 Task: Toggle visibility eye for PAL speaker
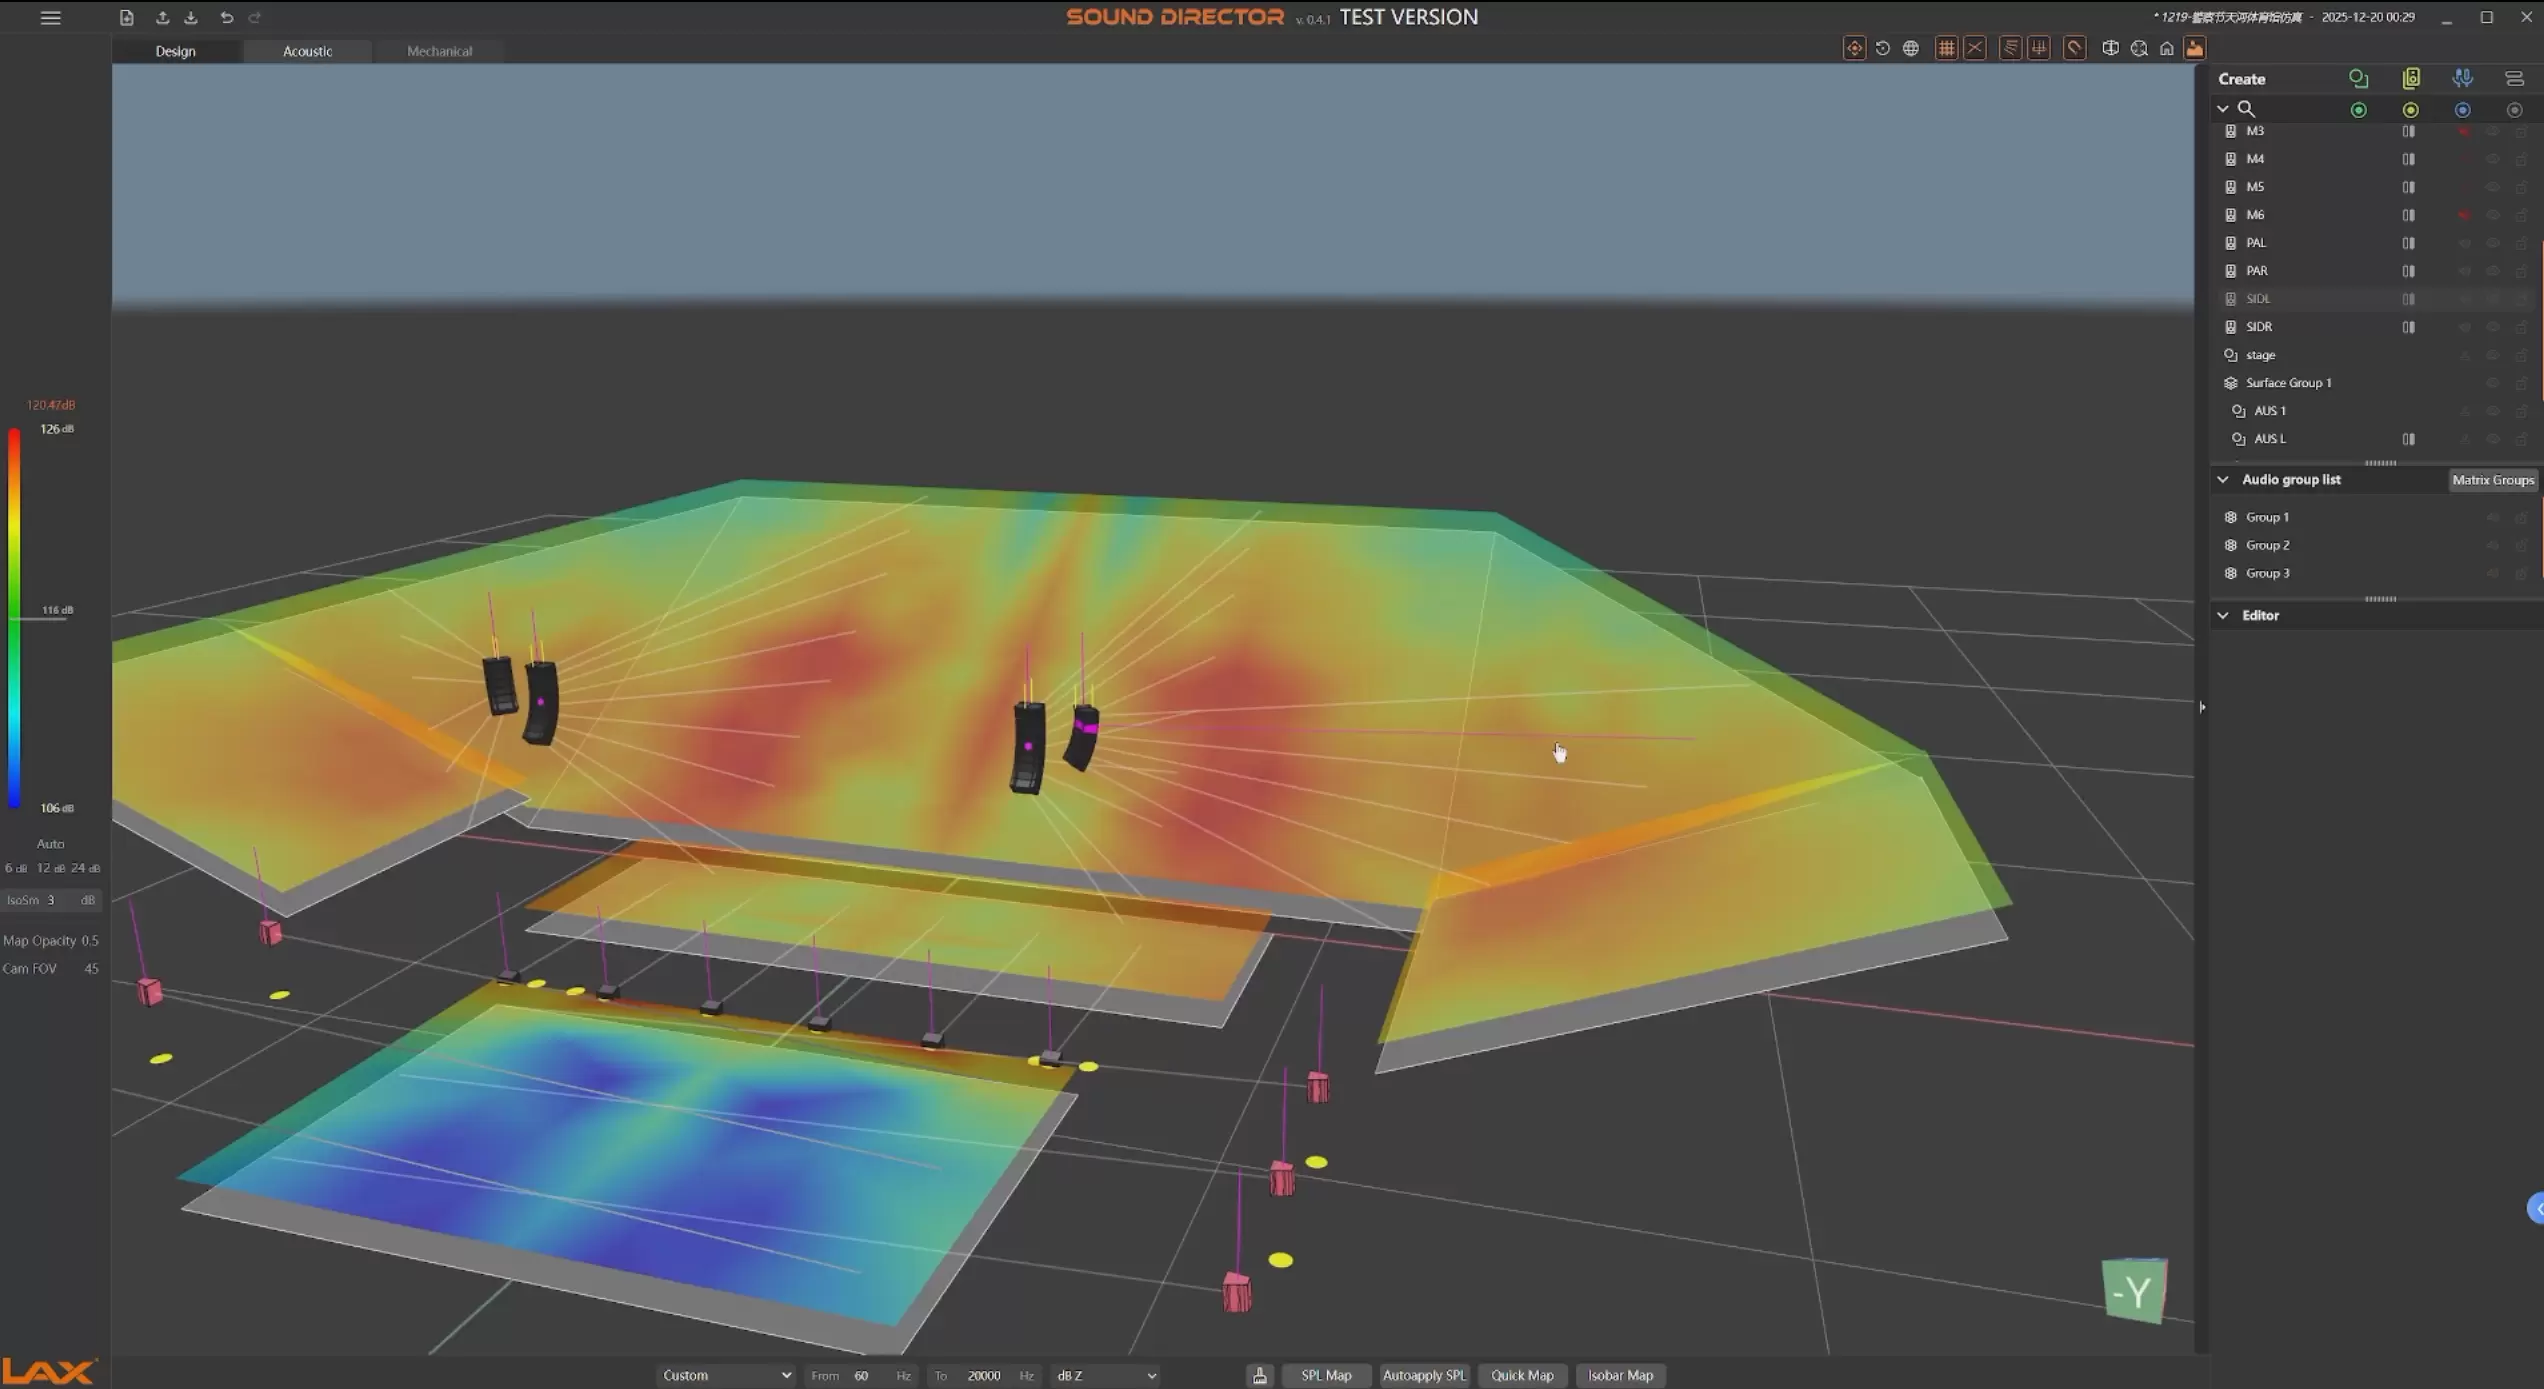(2492, 243)
